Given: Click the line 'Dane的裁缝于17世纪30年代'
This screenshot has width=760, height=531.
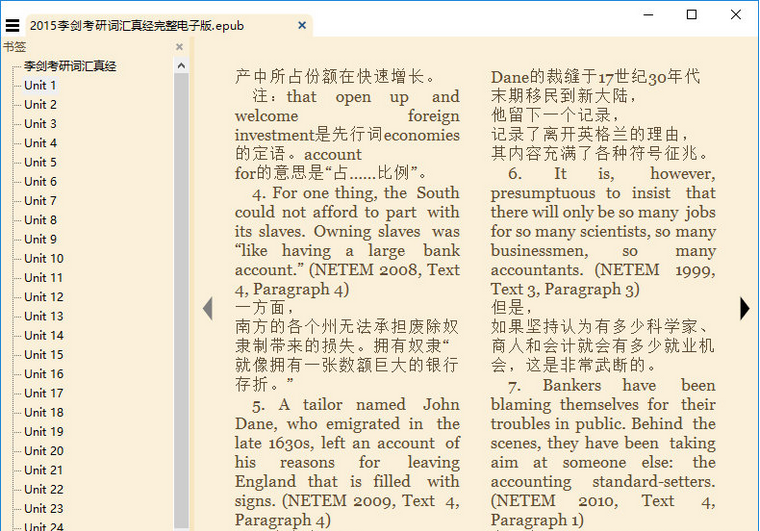Looking at the screenshot, I should point(596,77).
